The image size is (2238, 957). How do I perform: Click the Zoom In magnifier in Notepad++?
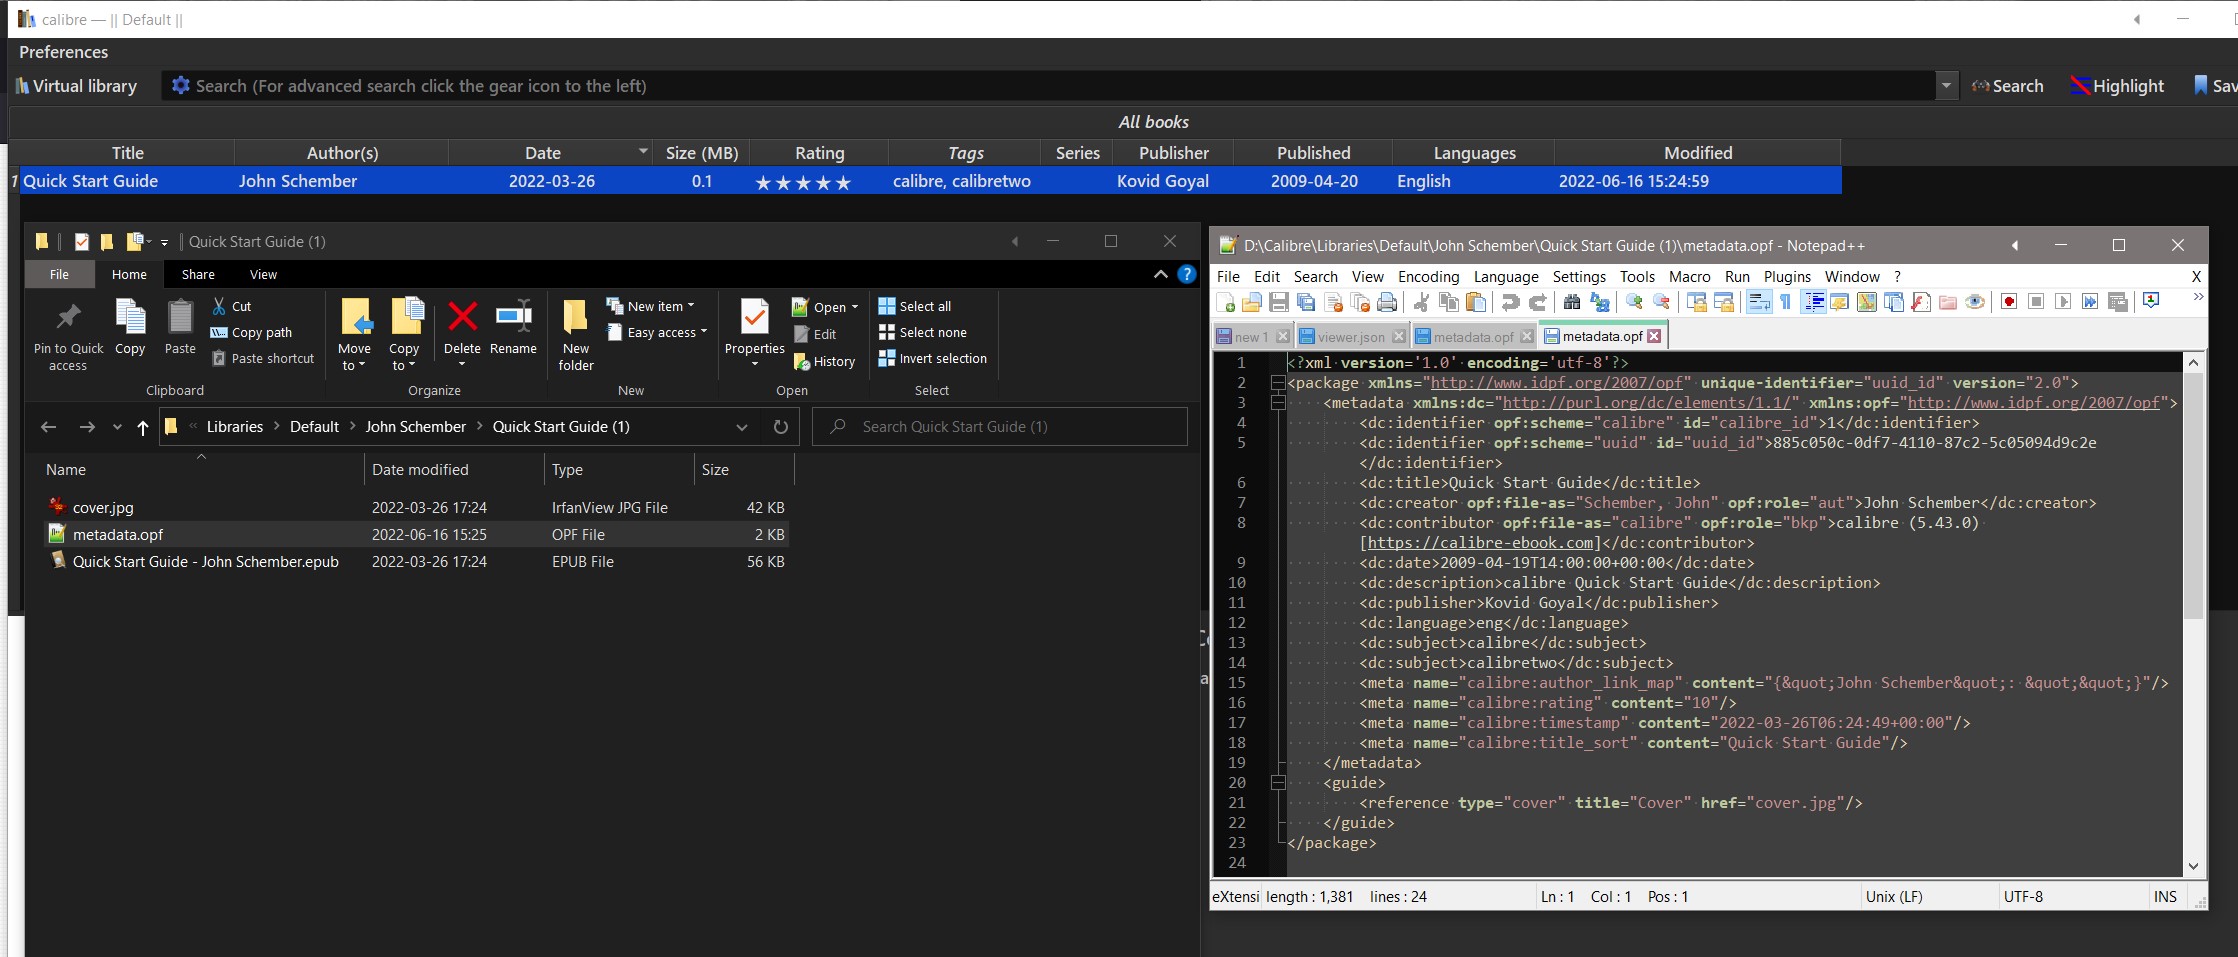[1634, 302]
